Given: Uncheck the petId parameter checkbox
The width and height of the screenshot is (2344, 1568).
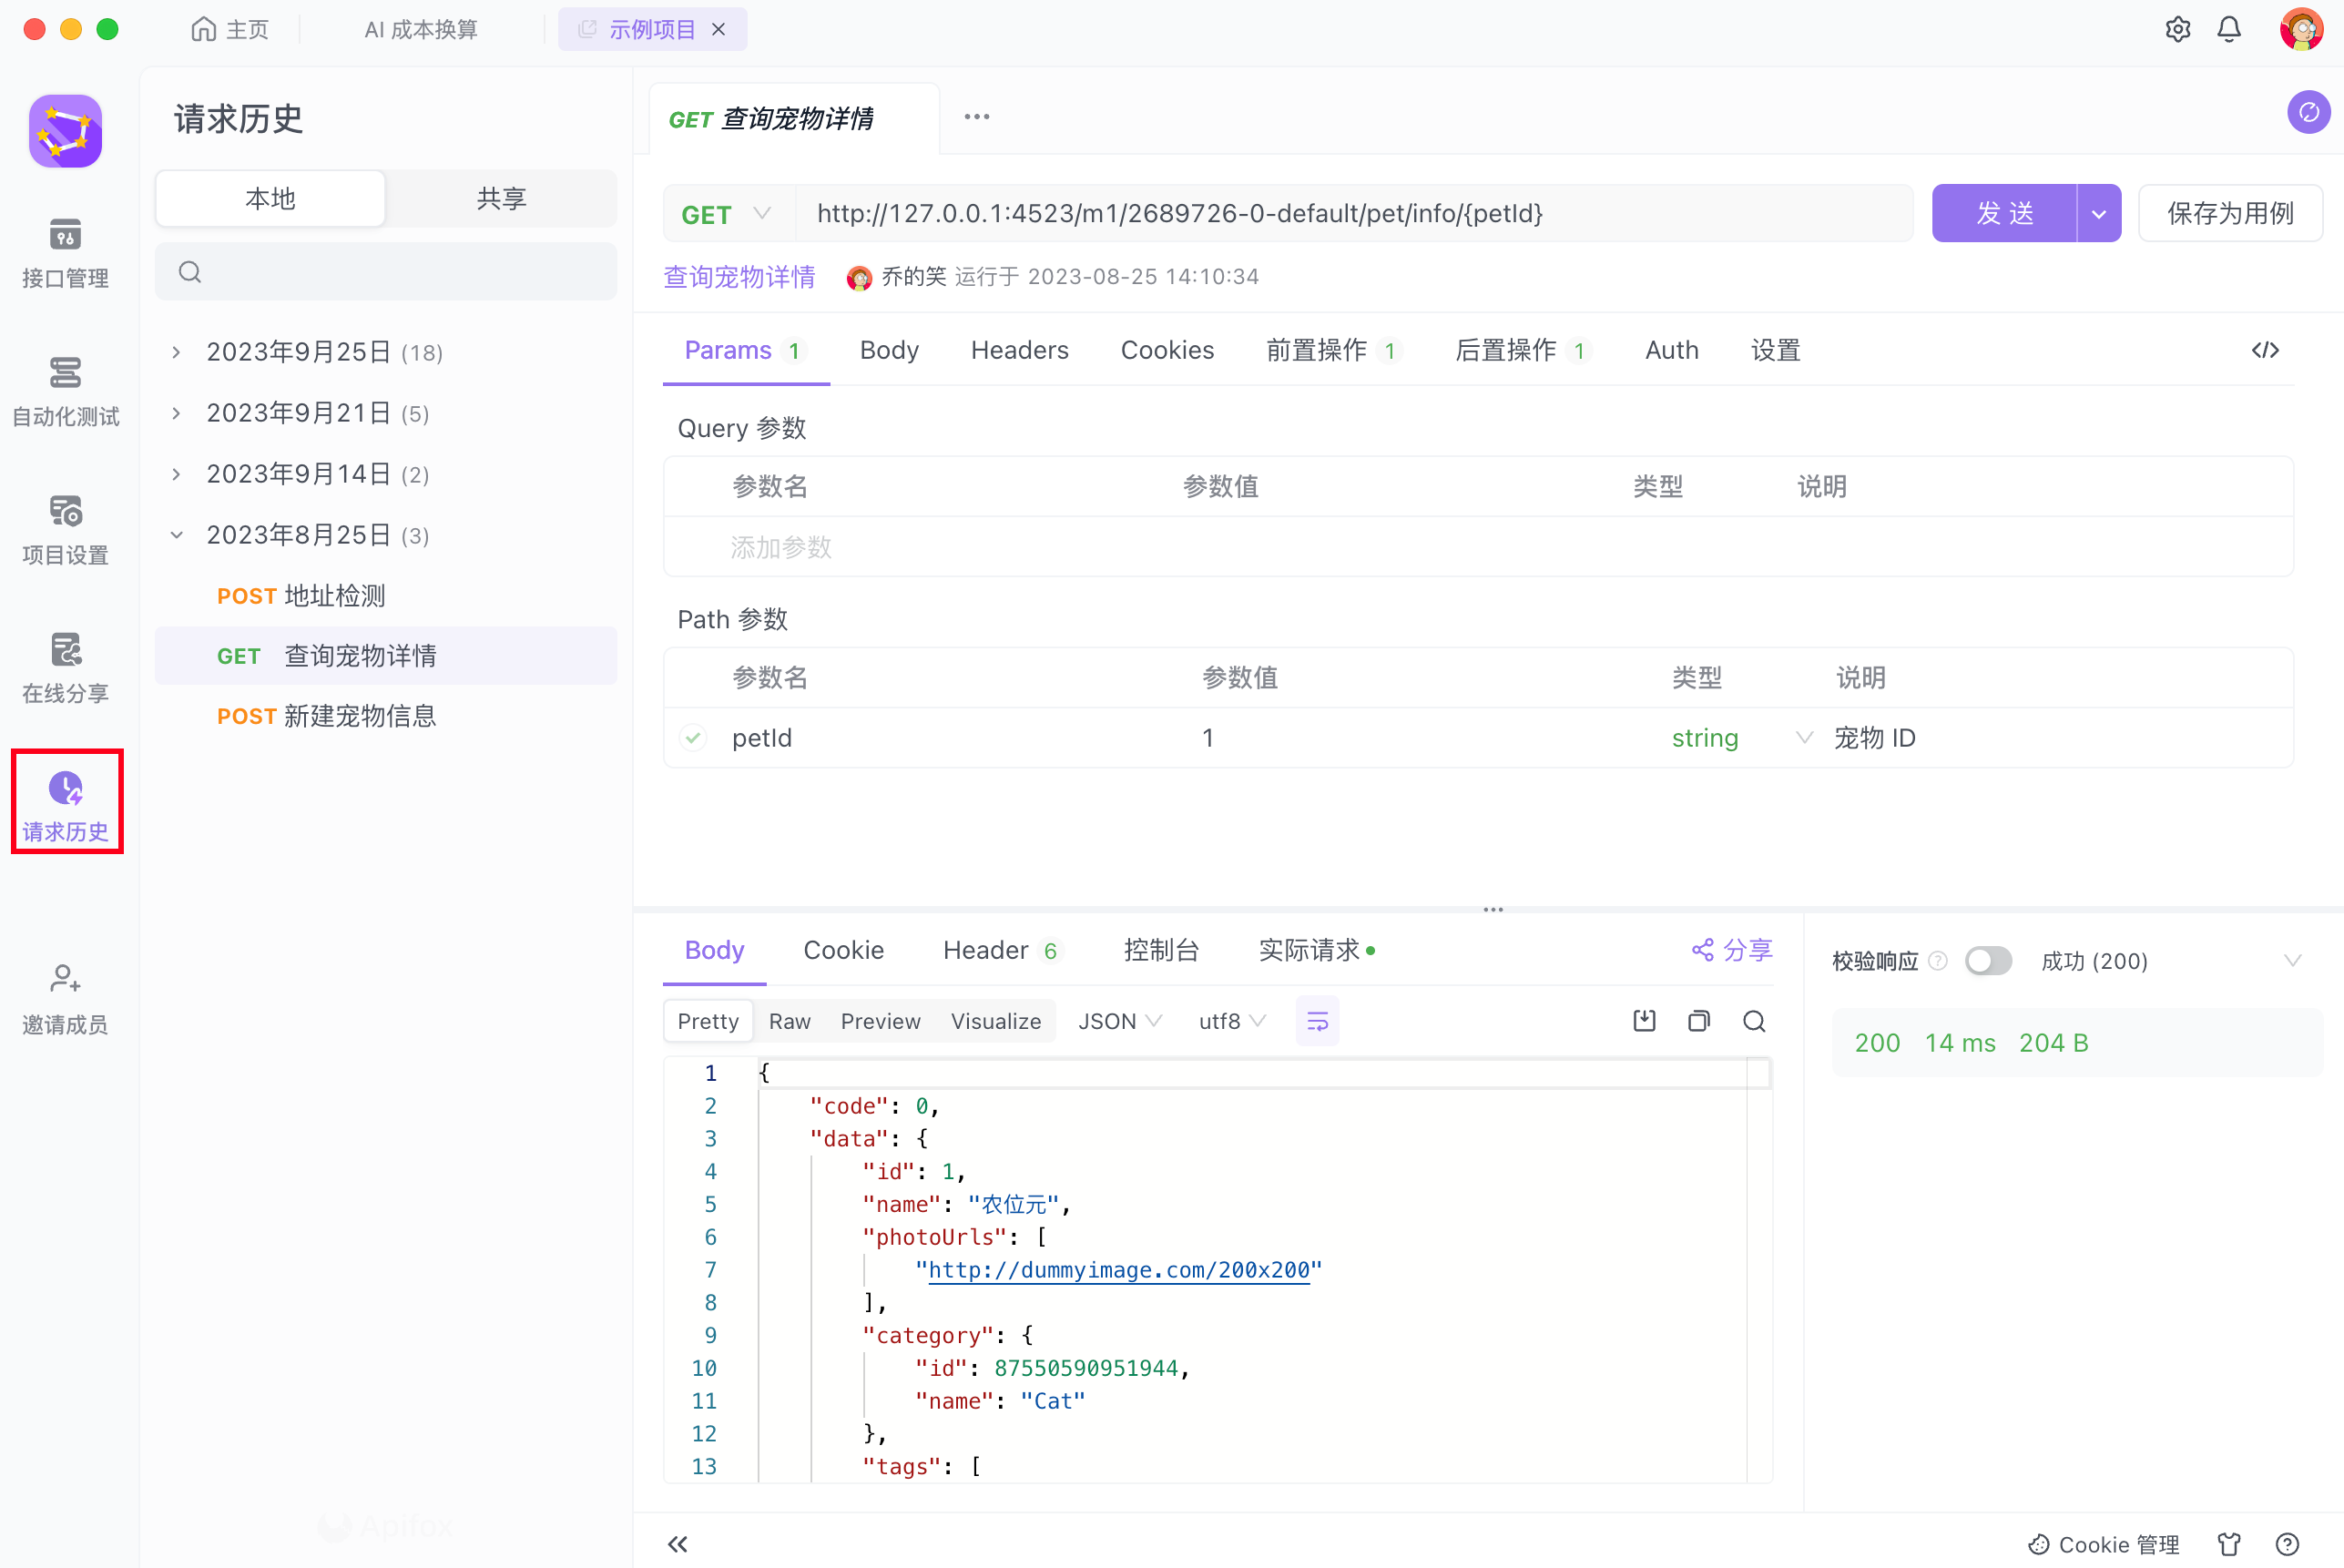Looking at the screenshot, I should click(693, 738).
